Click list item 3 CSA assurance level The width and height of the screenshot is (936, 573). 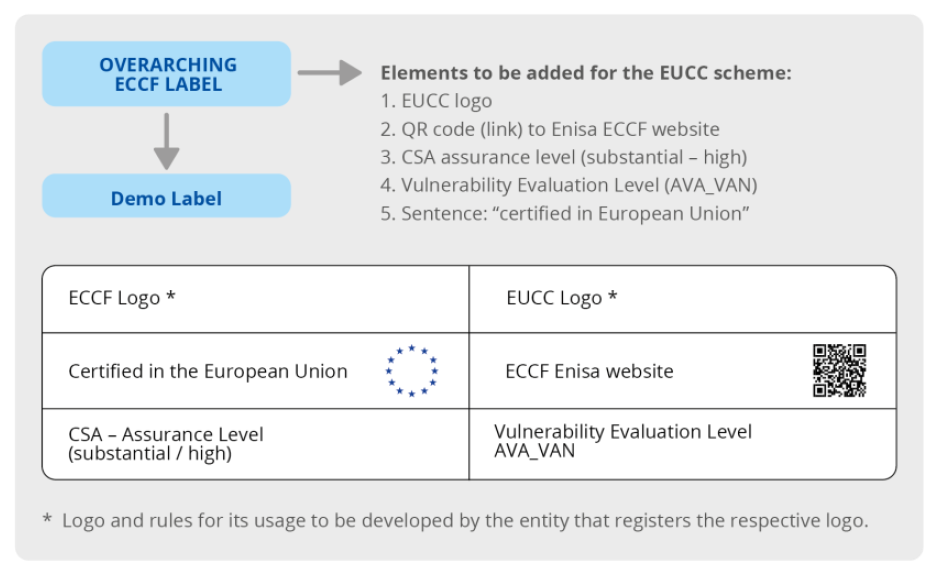(564, 157)
